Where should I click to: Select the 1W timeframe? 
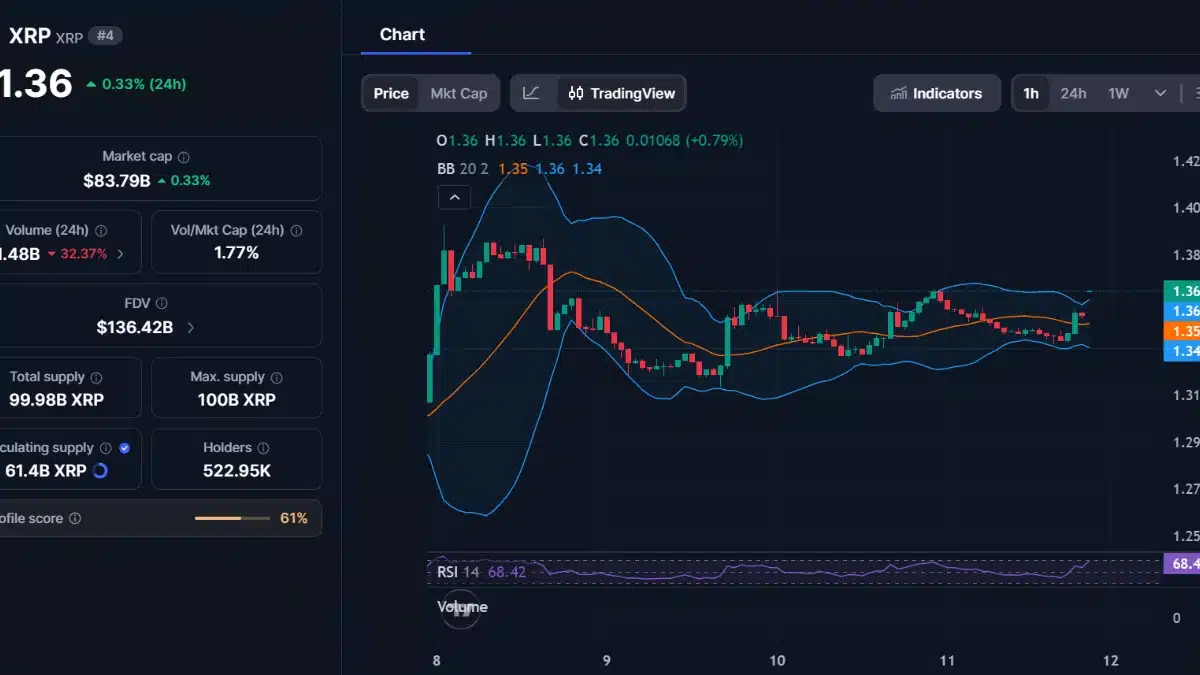click(1117, 93)
